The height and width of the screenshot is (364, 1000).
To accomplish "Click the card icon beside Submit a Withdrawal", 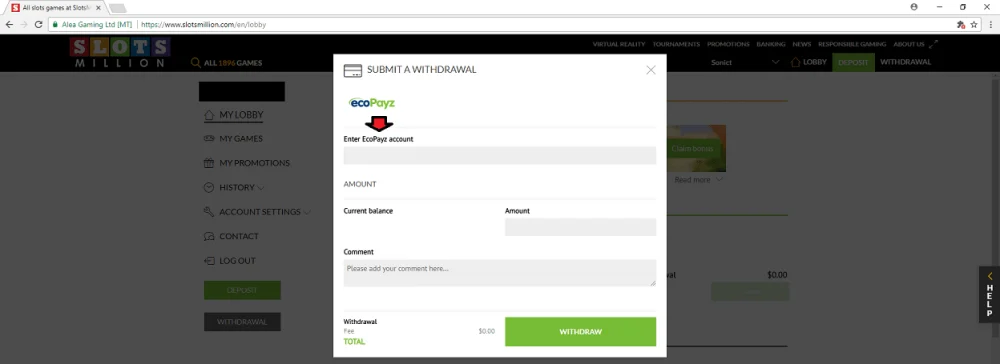I will point(353,71).
